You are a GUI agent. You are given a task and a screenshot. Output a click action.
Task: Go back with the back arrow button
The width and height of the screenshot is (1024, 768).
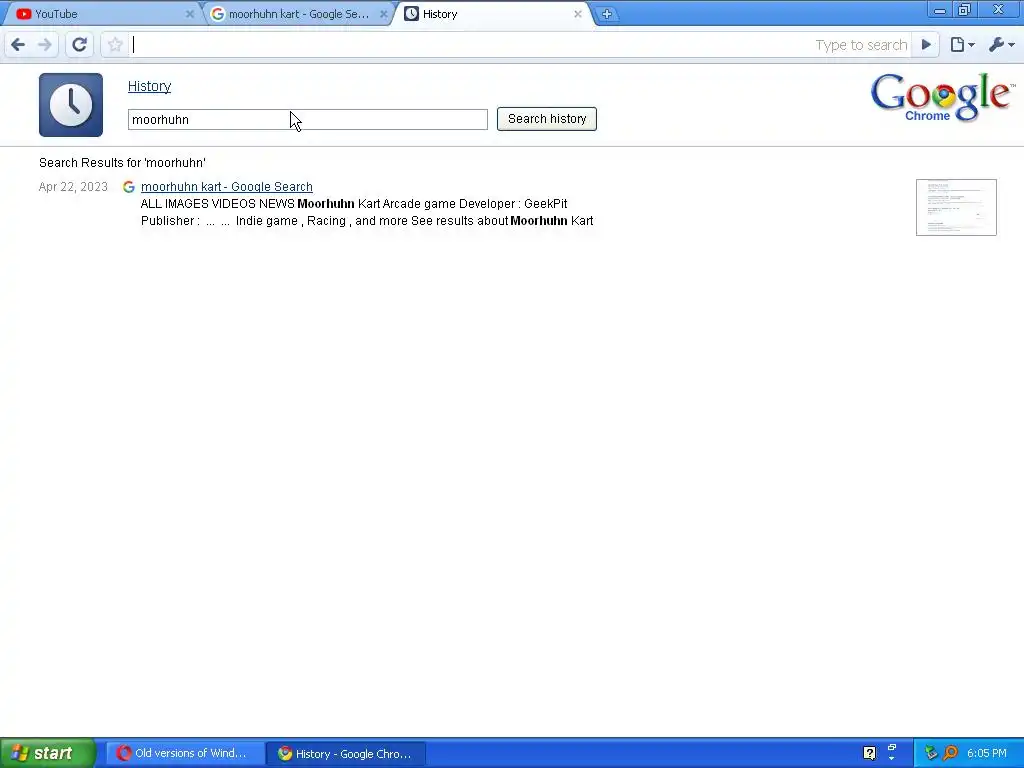[x=18, y=45]
